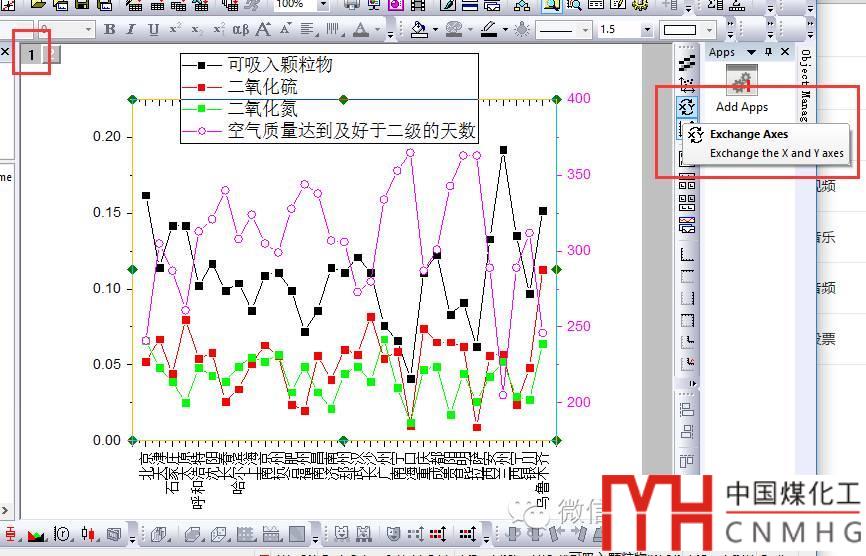
Task: Click the fill color paint bucket icon
Action: pyautogui.click(x=419, y=30)
